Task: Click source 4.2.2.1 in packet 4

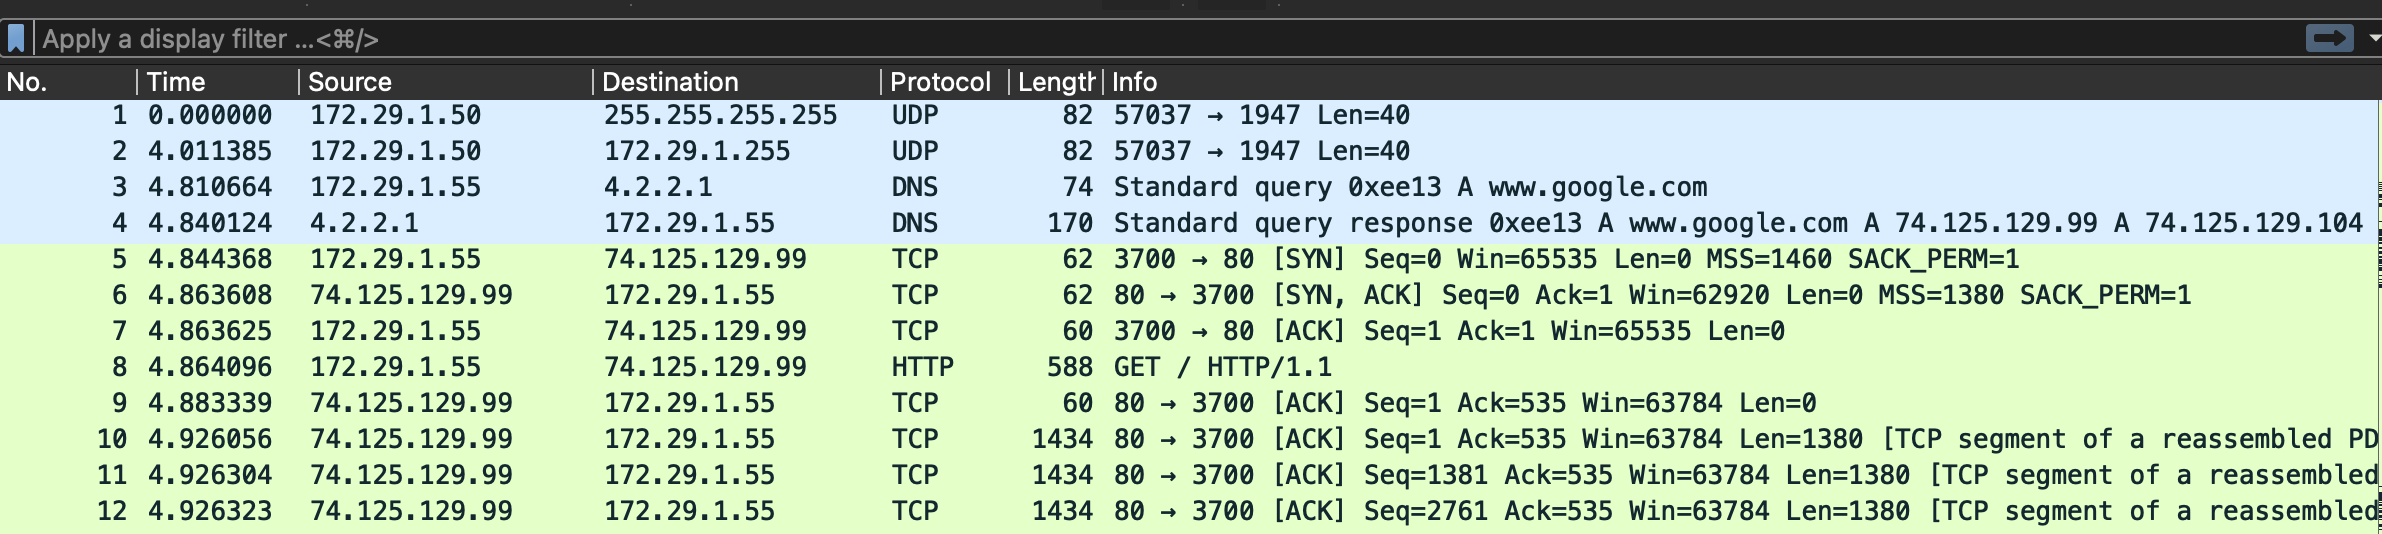Action: pyautogui.click(x=364, y=223)
